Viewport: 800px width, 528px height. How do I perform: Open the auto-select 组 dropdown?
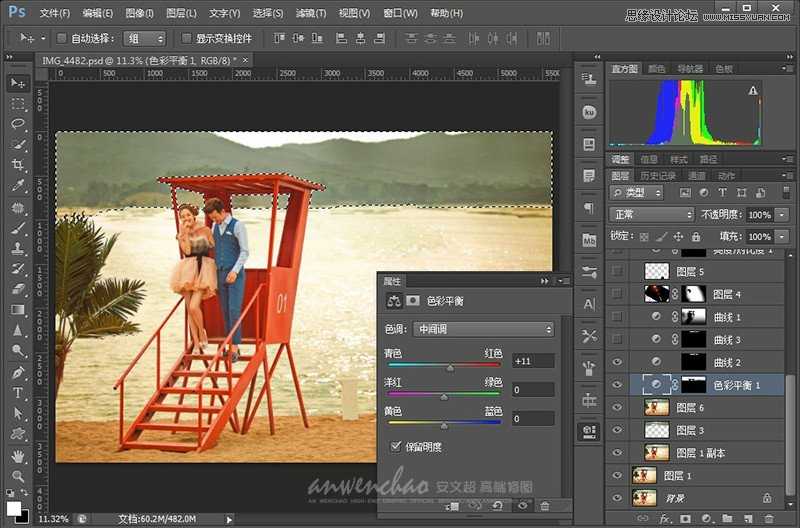(145, 38)
